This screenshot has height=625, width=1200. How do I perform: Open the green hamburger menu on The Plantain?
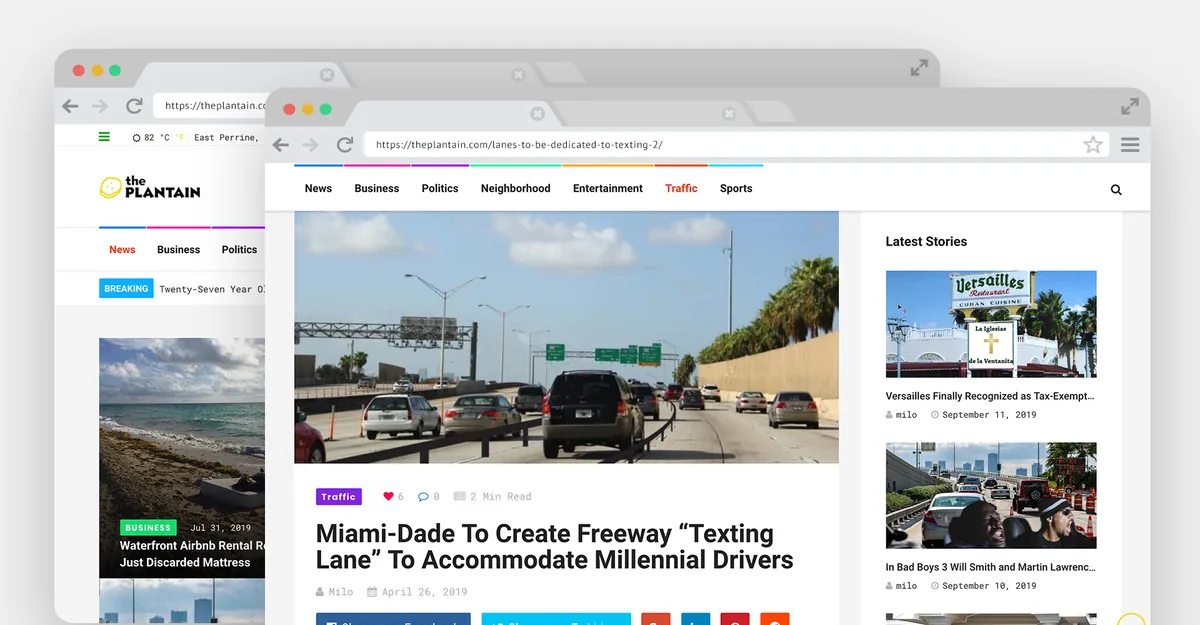pyautogui.click(x=104, y=137)
